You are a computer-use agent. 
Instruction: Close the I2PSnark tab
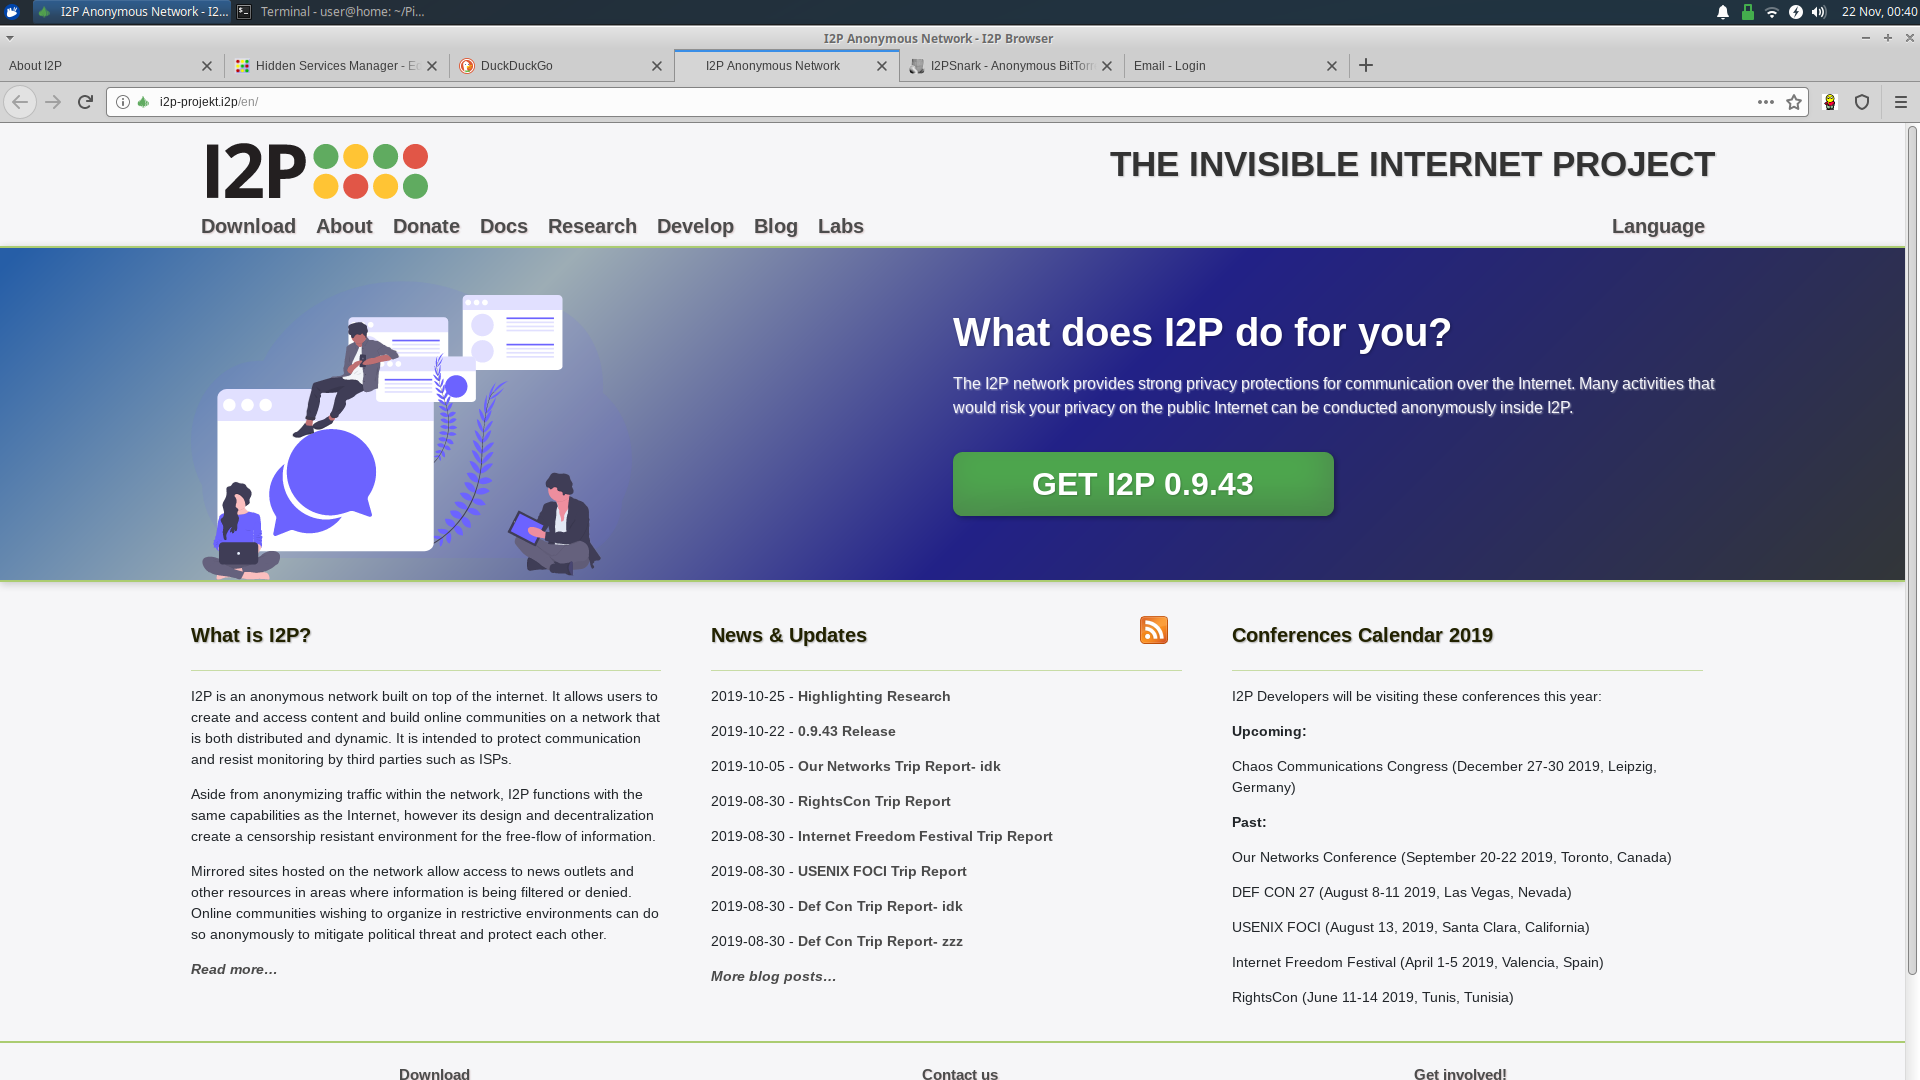(1107, 66)
